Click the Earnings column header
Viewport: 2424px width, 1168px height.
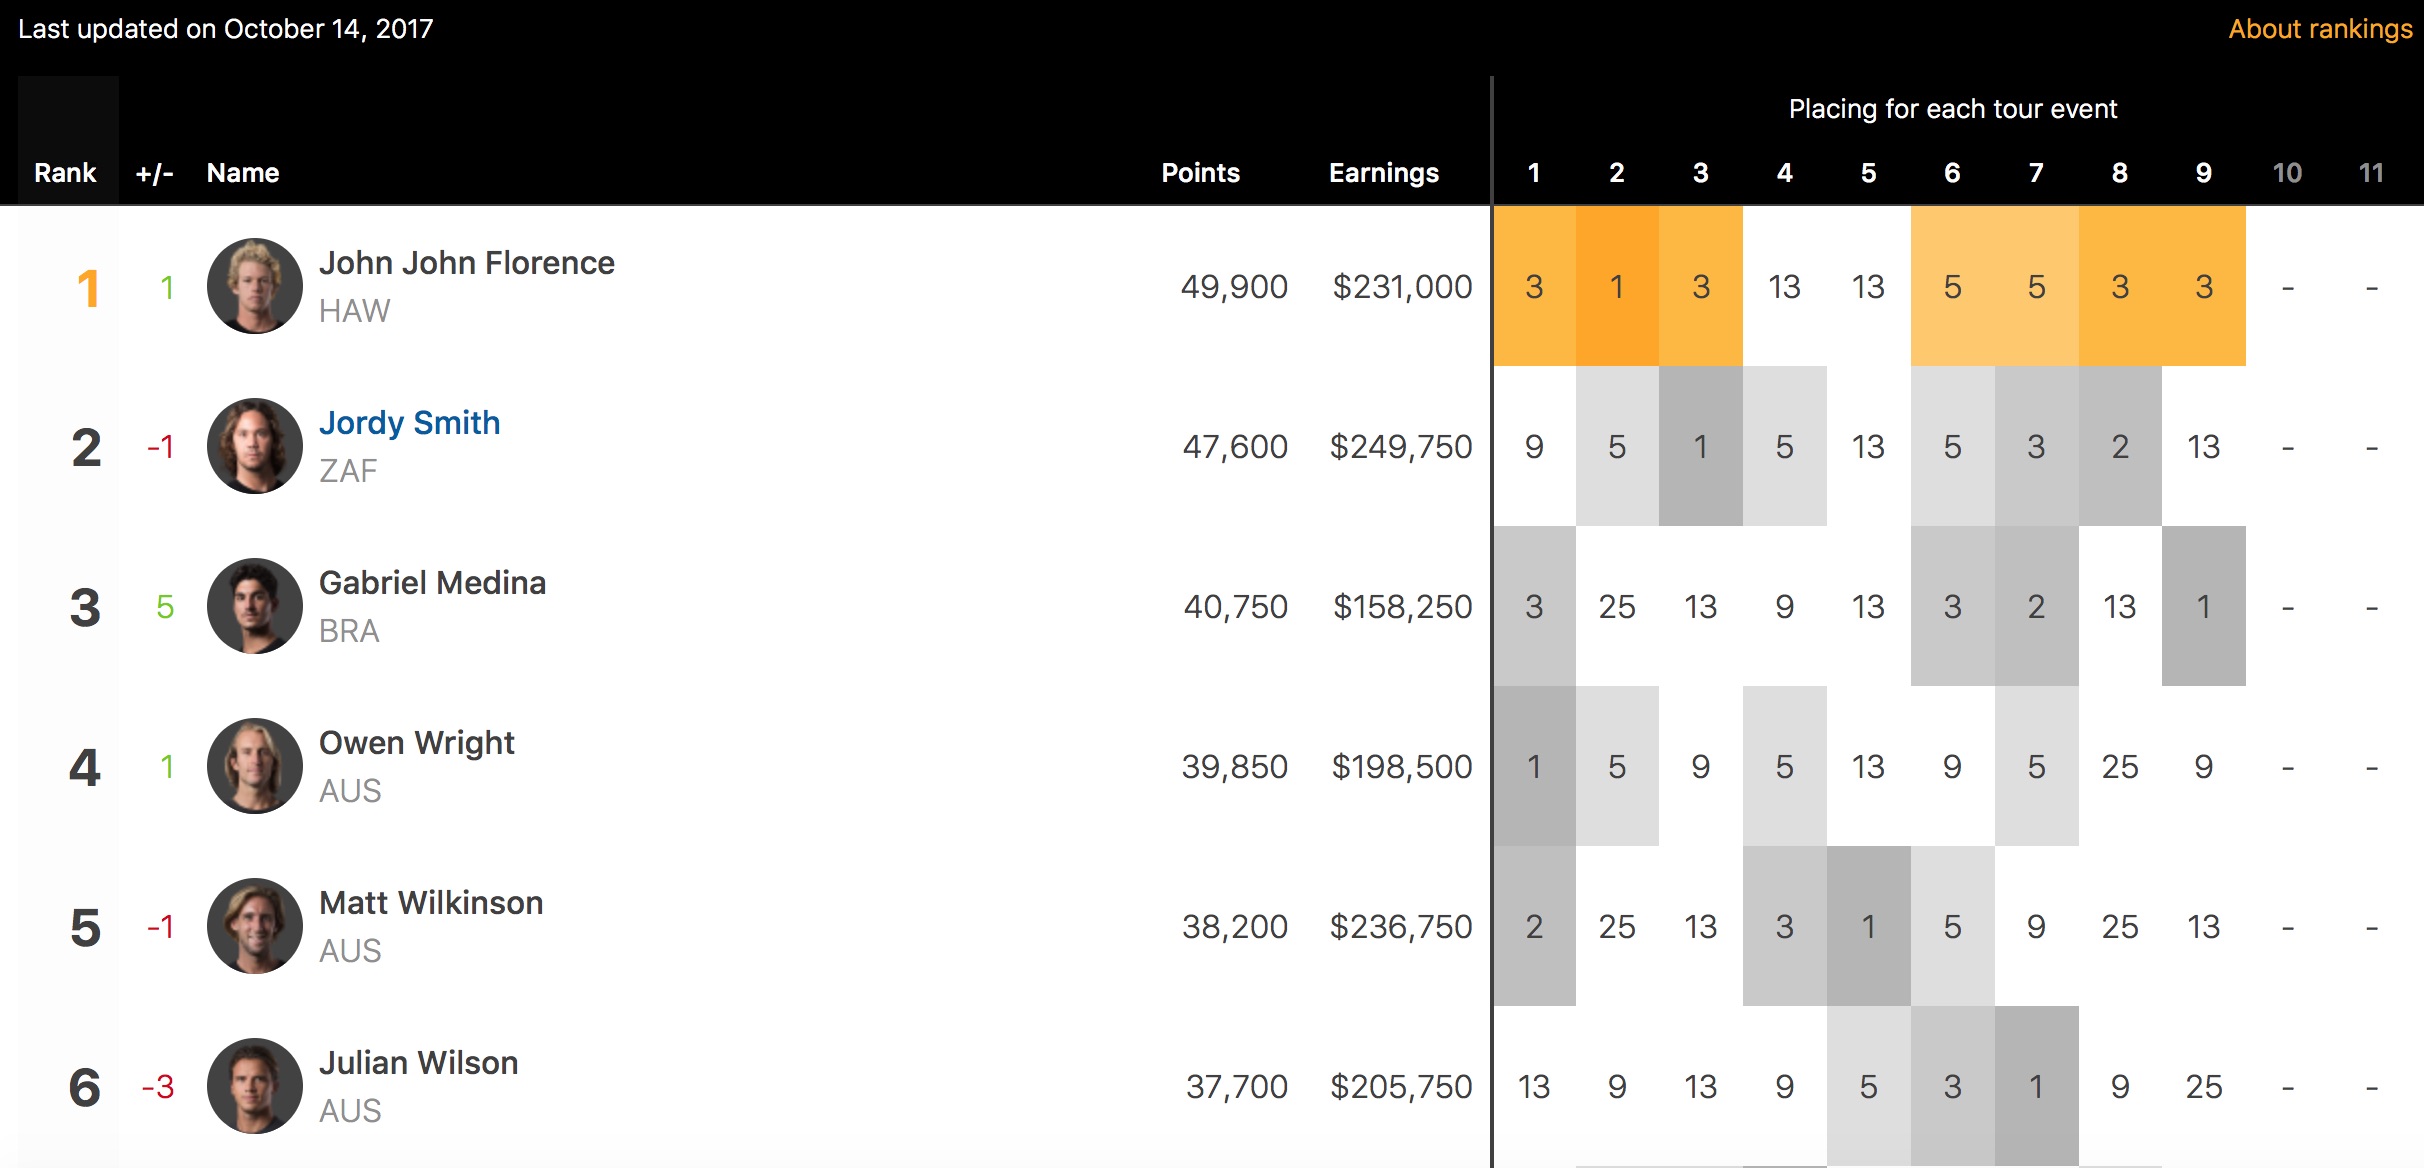pyautogui.click(x=1383, y=173)
